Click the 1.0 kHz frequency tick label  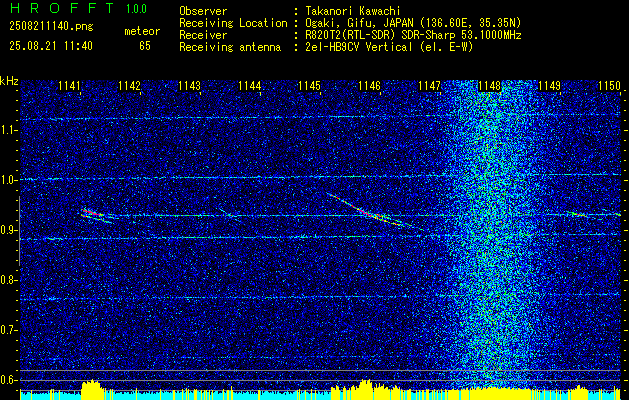(x=8, y=180)
